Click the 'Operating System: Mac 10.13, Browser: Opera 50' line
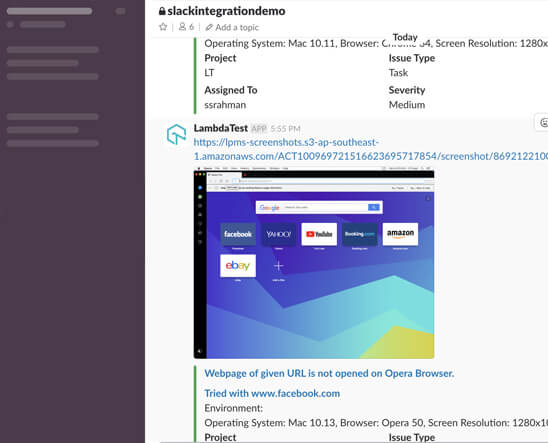Screen dimensions: 548x443 coord(376,423)
